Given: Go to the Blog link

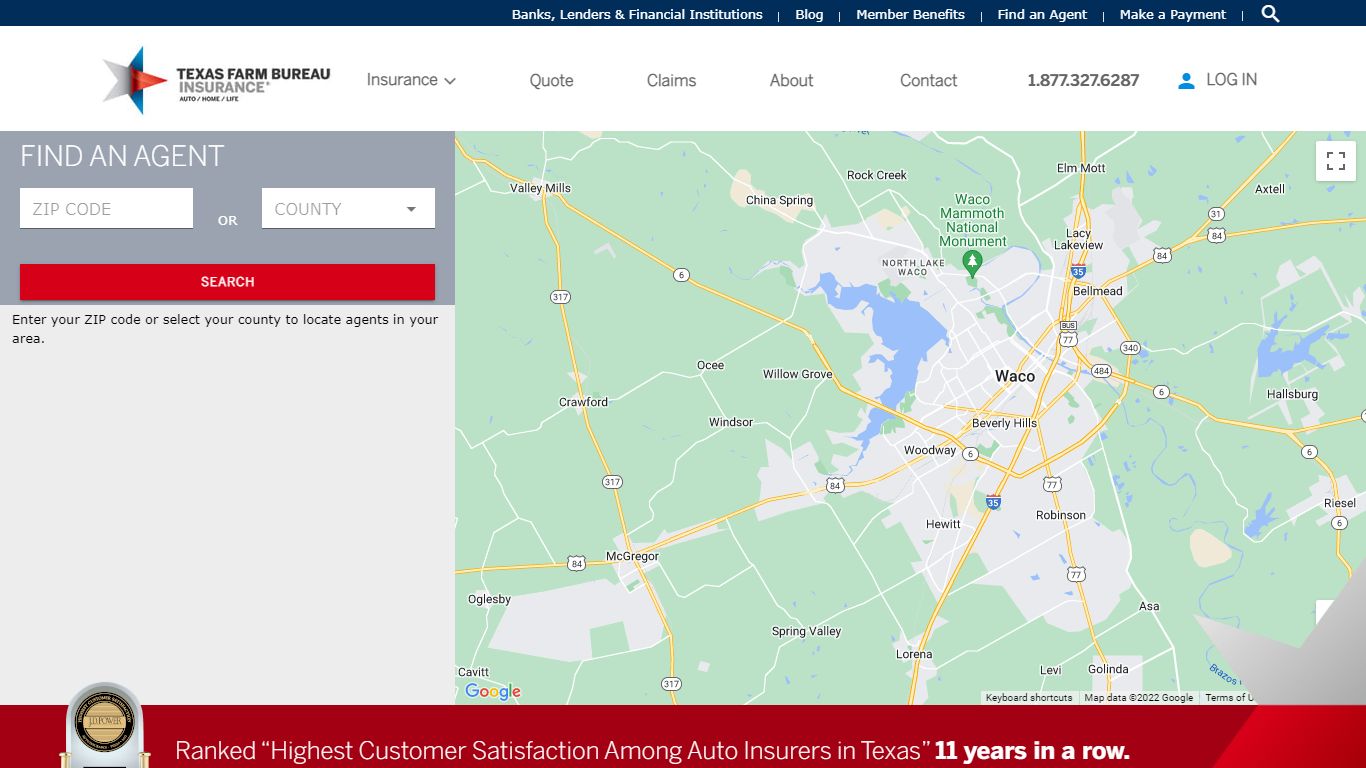Looking at the screenshot, I should [x=809, y=14].
